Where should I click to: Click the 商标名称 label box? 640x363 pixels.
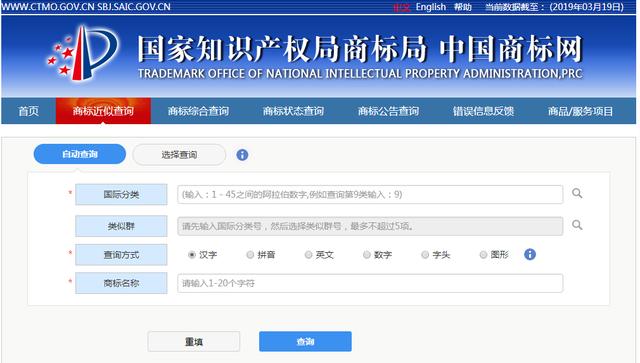pos(121,283)
